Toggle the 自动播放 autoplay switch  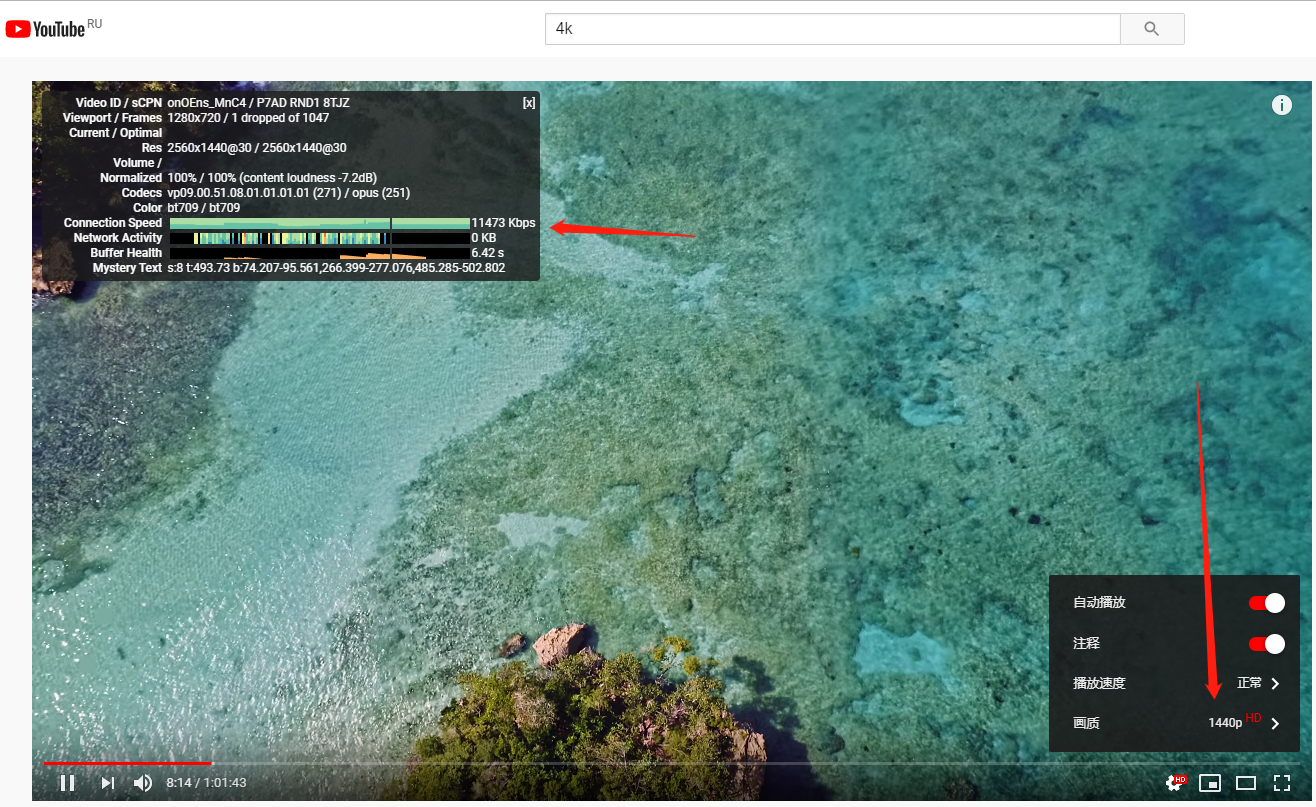click(1266, 603)
